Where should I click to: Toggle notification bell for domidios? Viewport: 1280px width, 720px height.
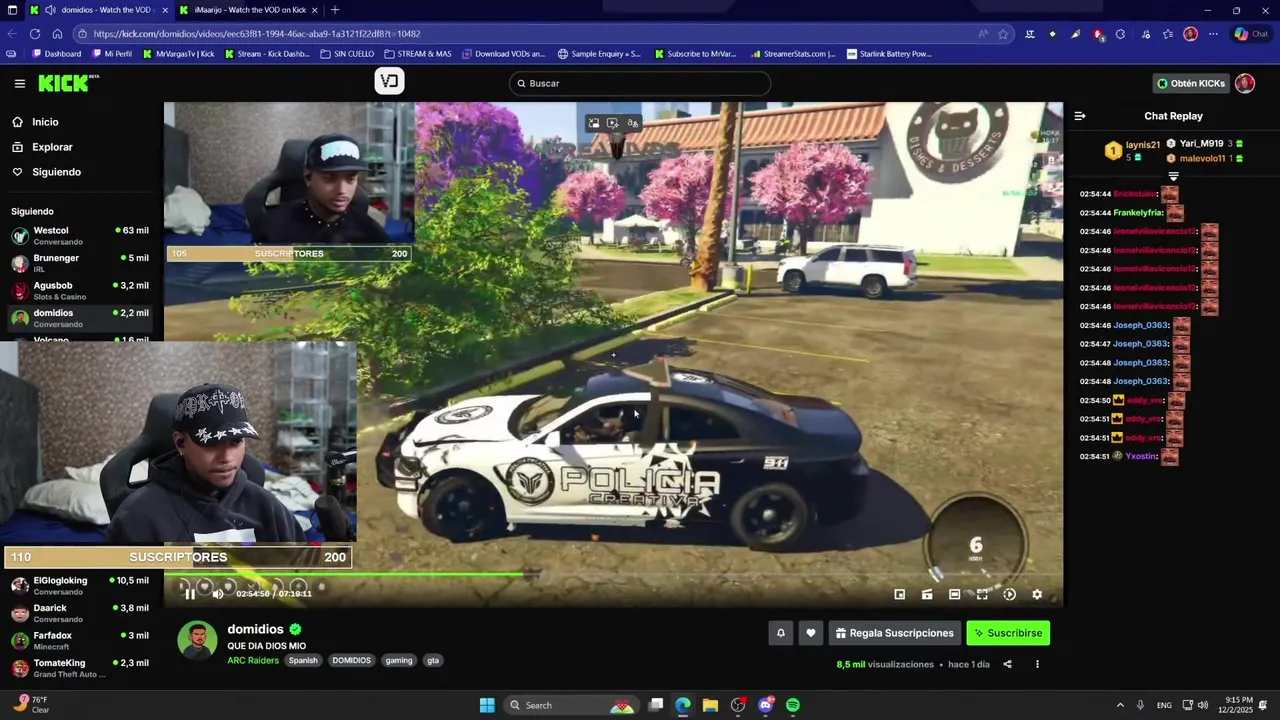click(x=781, y=633)
